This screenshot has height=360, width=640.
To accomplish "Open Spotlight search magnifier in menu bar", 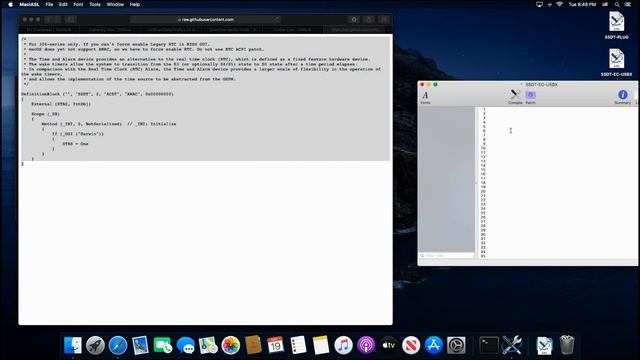I will point(617,4).
